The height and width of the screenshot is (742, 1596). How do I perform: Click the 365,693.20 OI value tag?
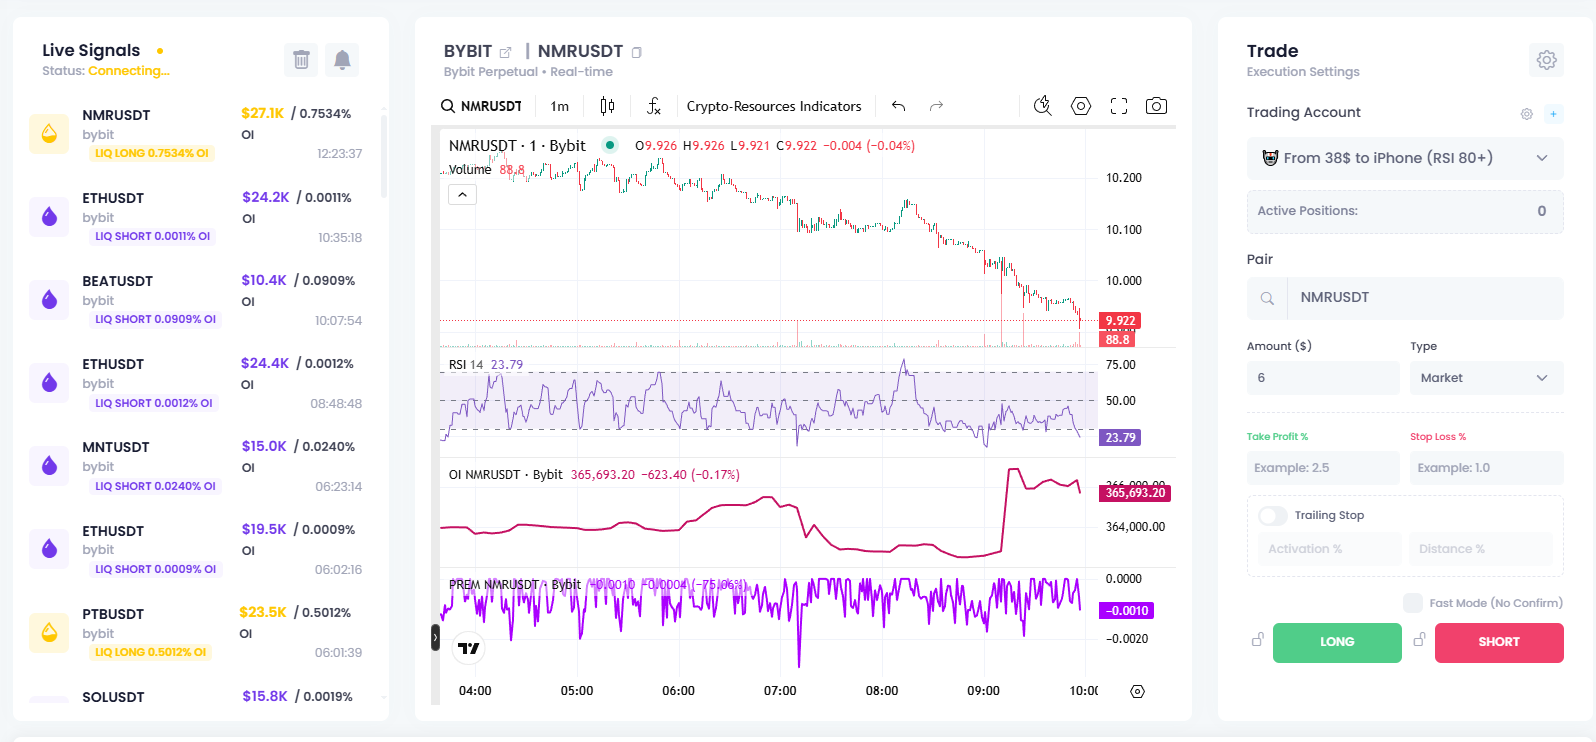coord(1135,493)
